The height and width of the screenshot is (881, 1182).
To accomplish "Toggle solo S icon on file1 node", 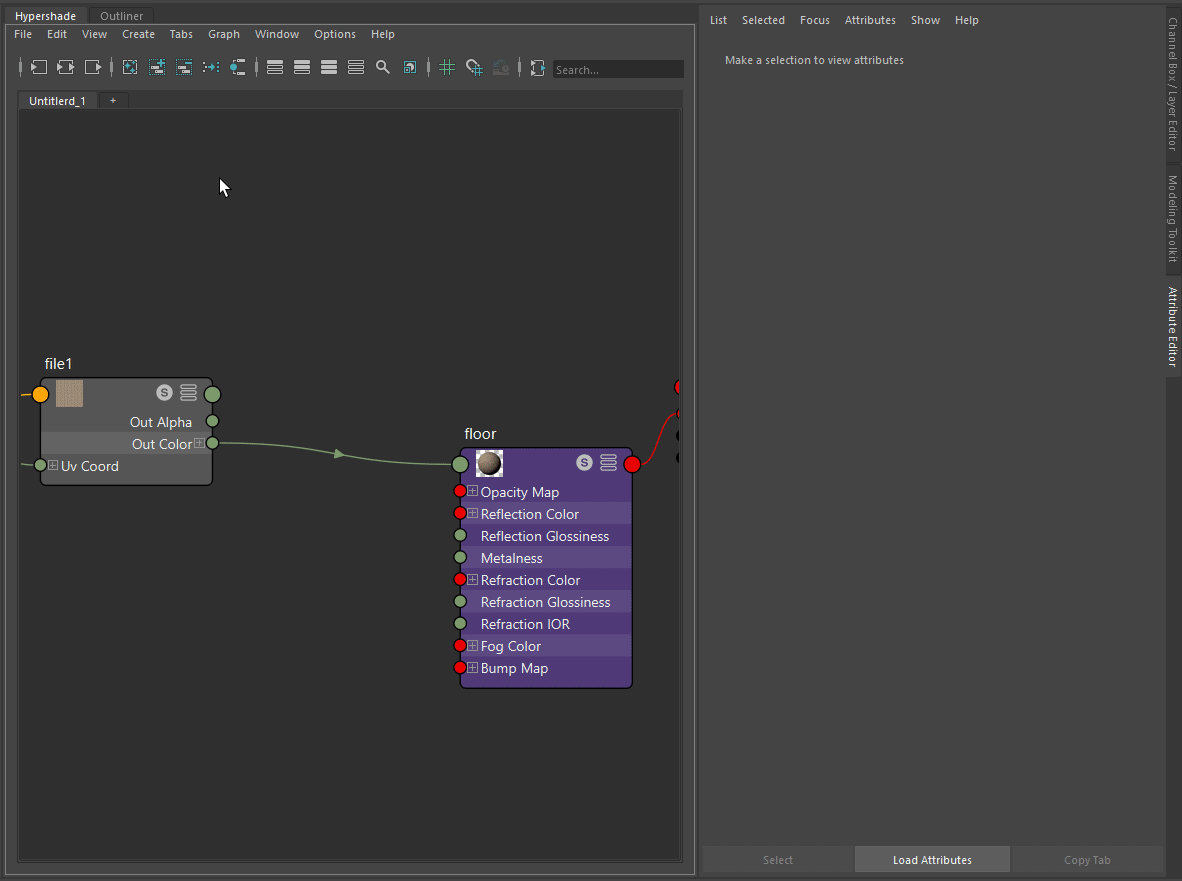I will point(164,393).
